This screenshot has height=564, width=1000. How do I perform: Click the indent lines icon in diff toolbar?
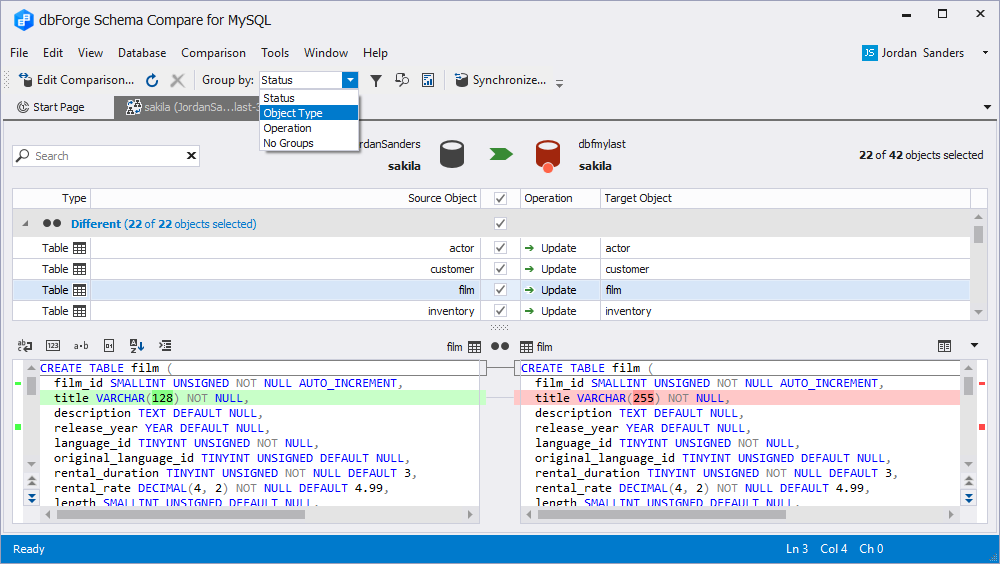165,346
